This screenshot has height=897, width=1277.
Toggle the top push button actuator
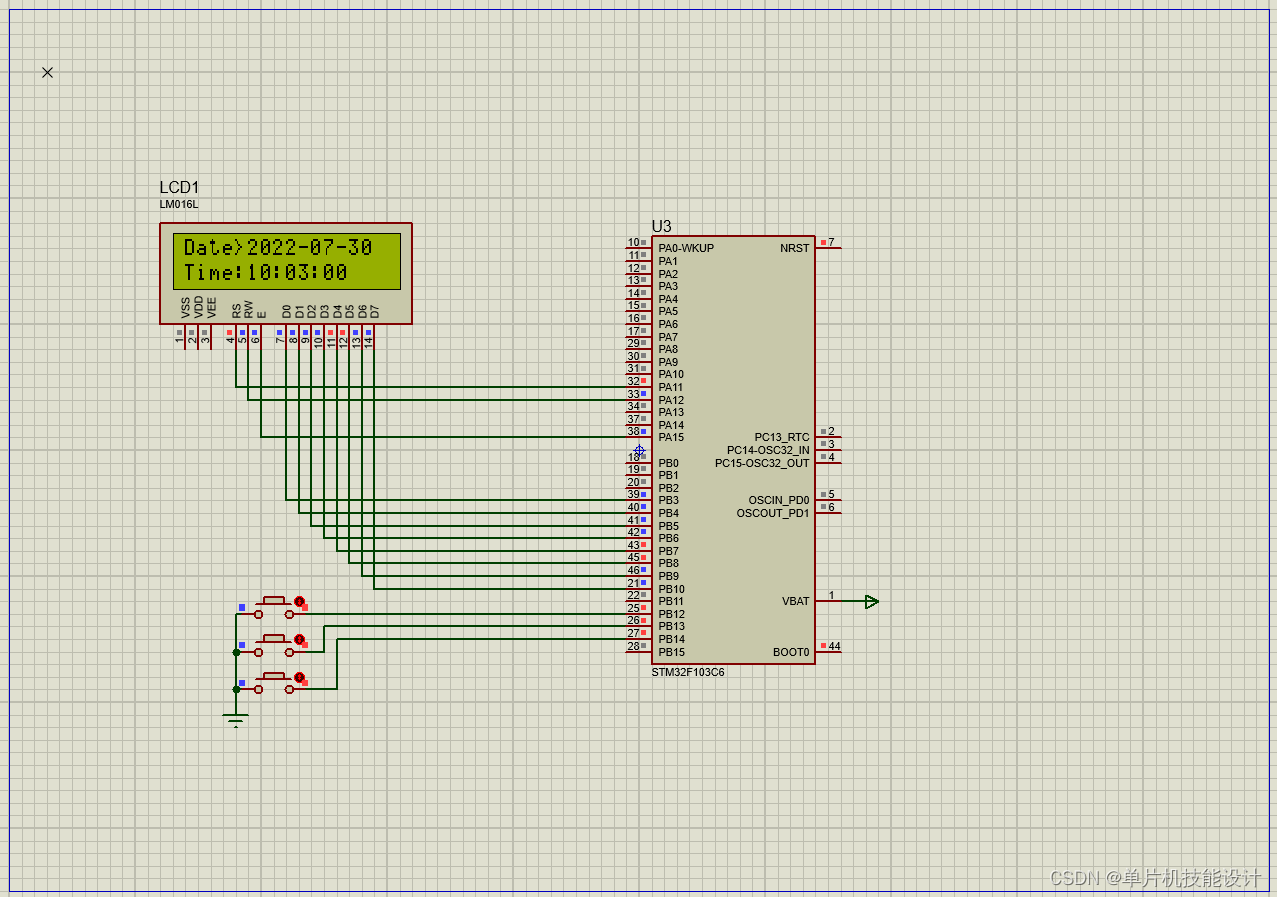[299, 600]
